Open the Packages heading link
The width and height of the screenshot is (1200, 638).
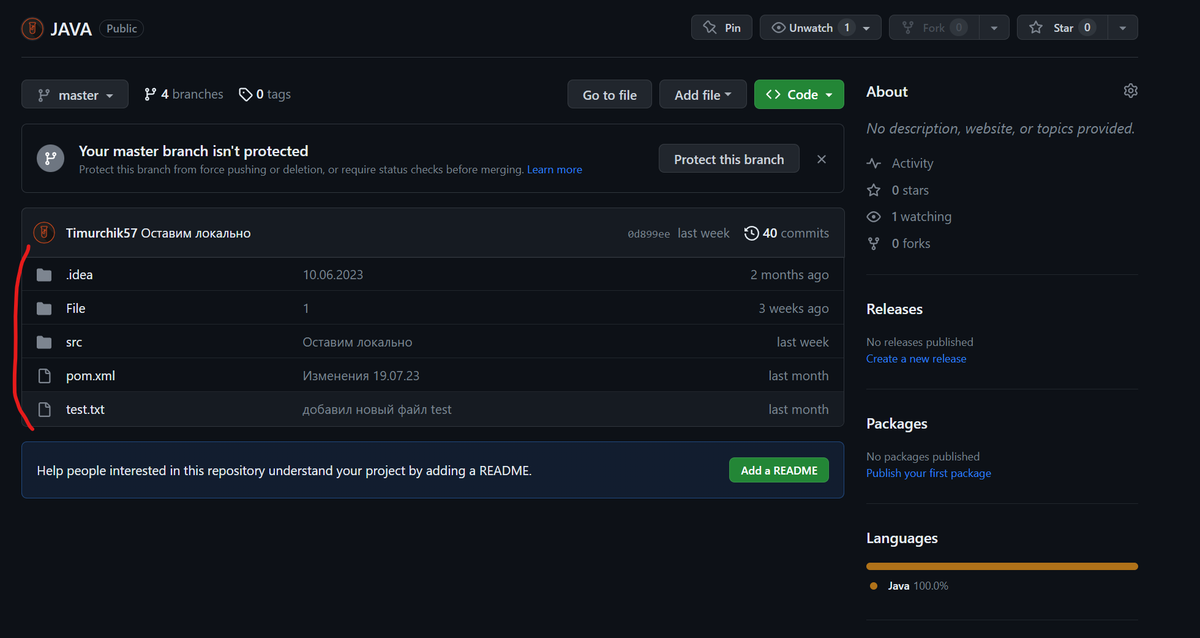click(x=897, y=424)
